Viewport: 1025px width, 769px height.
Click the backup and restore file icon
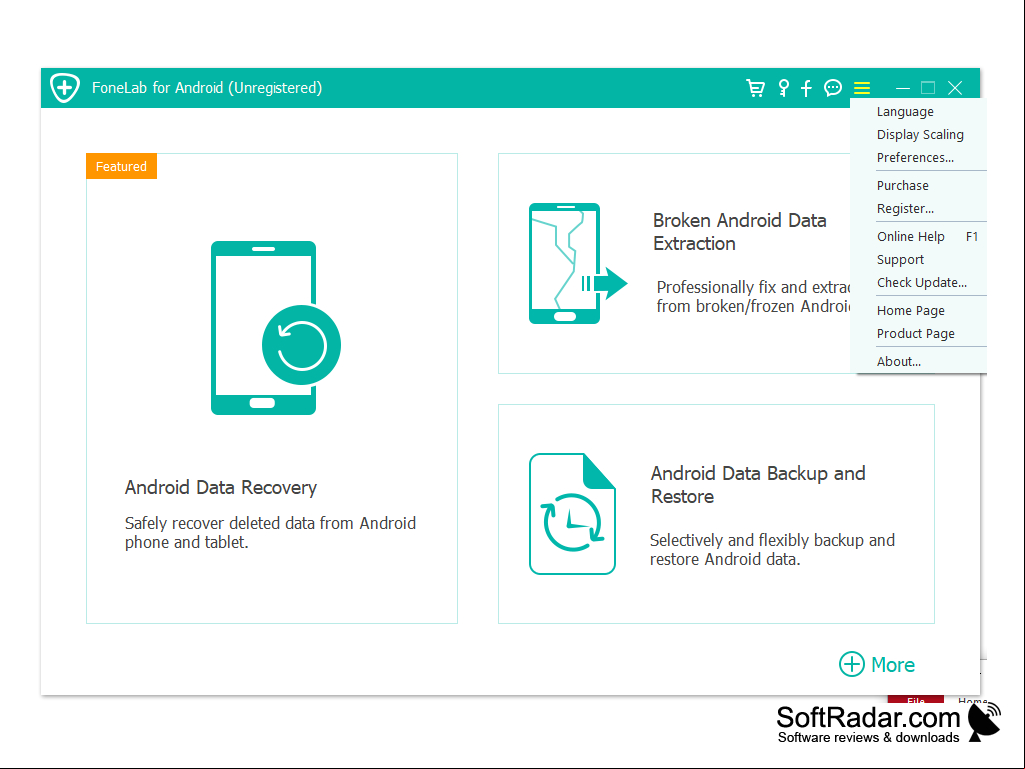click(x=572, y=514)
